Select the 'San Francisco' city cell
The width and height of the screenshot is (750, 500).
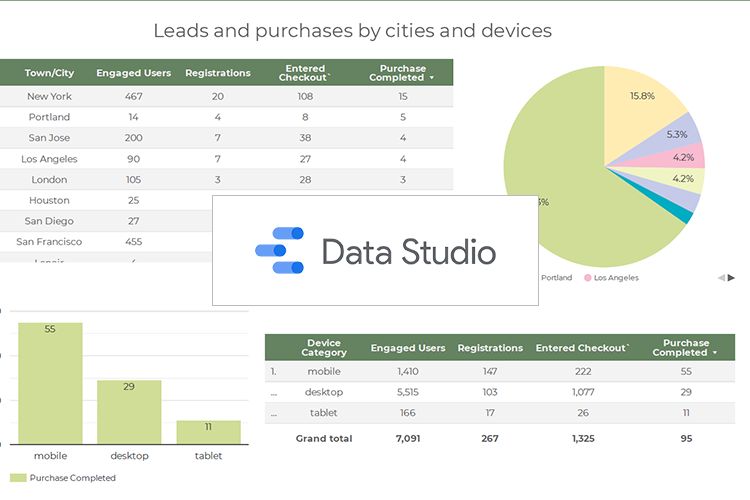(49, 242)
